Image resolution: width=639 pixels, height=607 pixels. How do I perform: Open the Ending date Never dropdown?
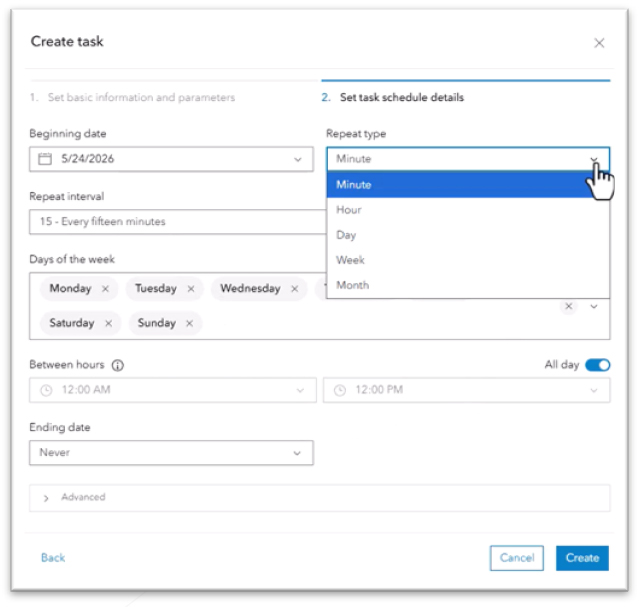[x=171, y=452]
